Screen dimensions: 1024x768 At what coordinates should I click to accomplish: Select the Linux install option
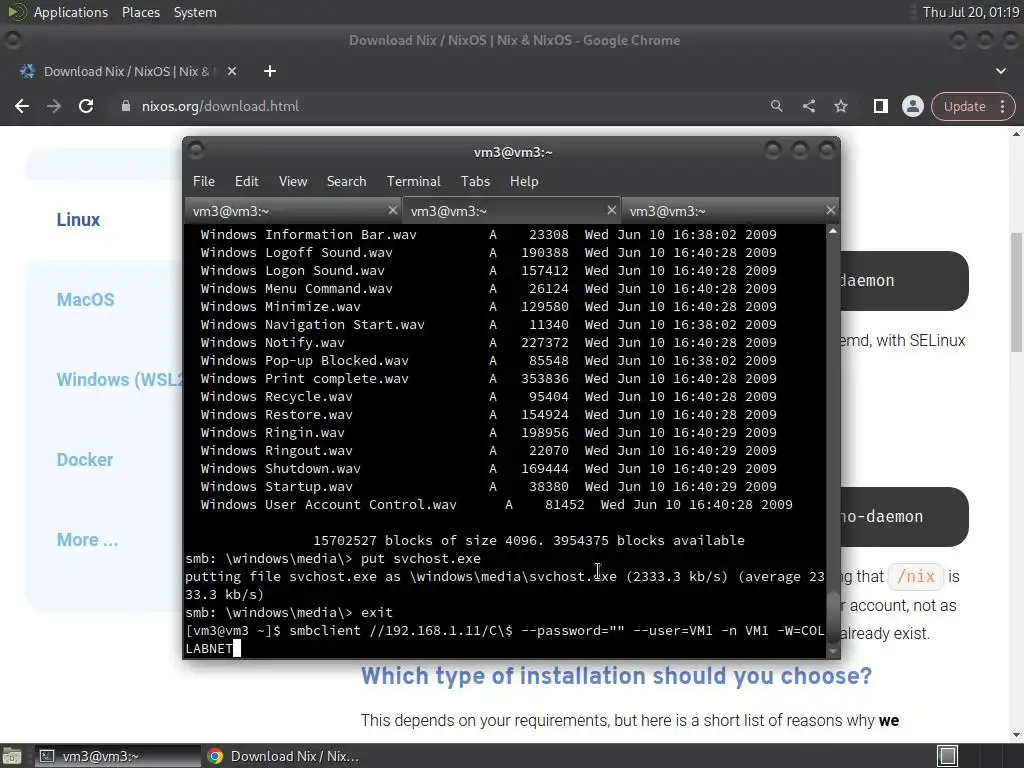[x=78, y=219]
